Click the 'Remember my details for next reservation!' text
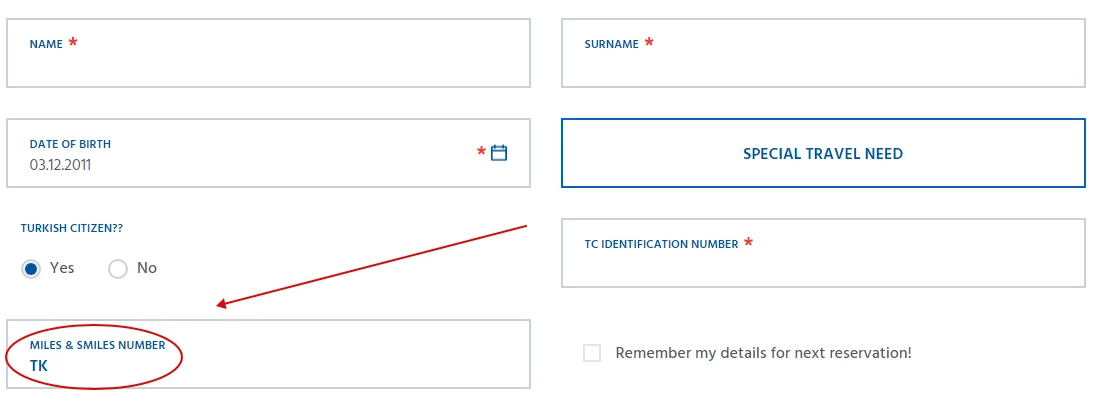Image resolution: width=1097 pixels, height=417 pixels. point(763,353)
